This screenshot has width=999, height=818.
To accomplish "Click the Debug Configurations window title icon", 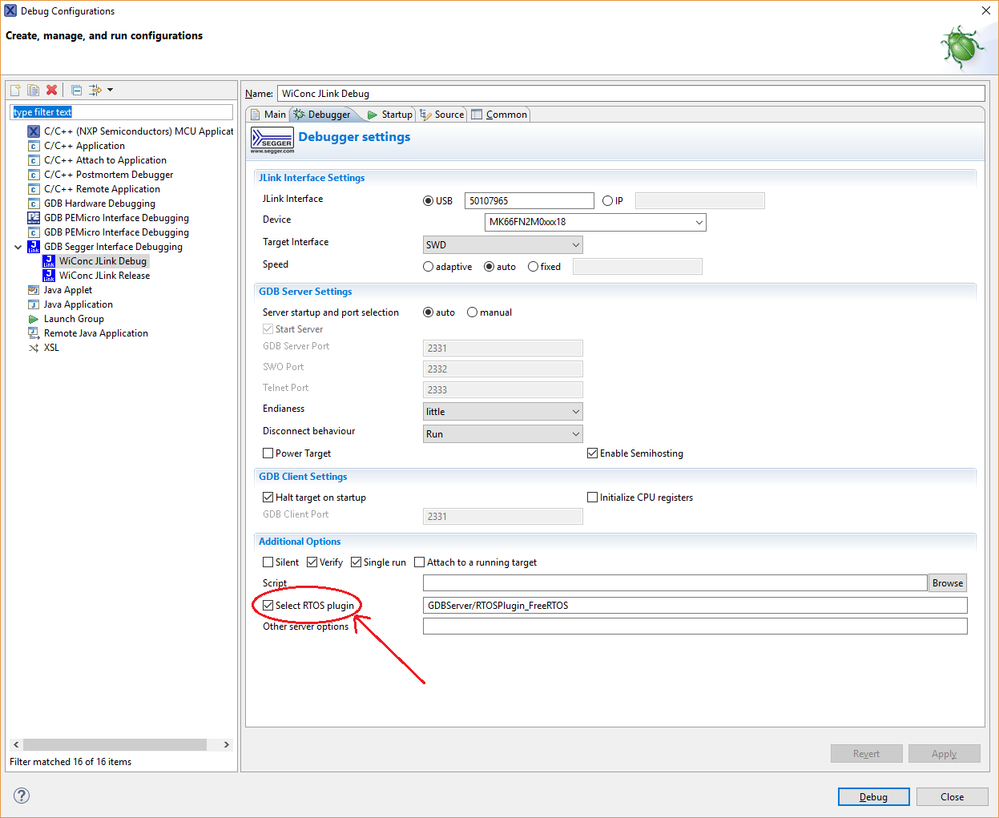I will [10, 11].
